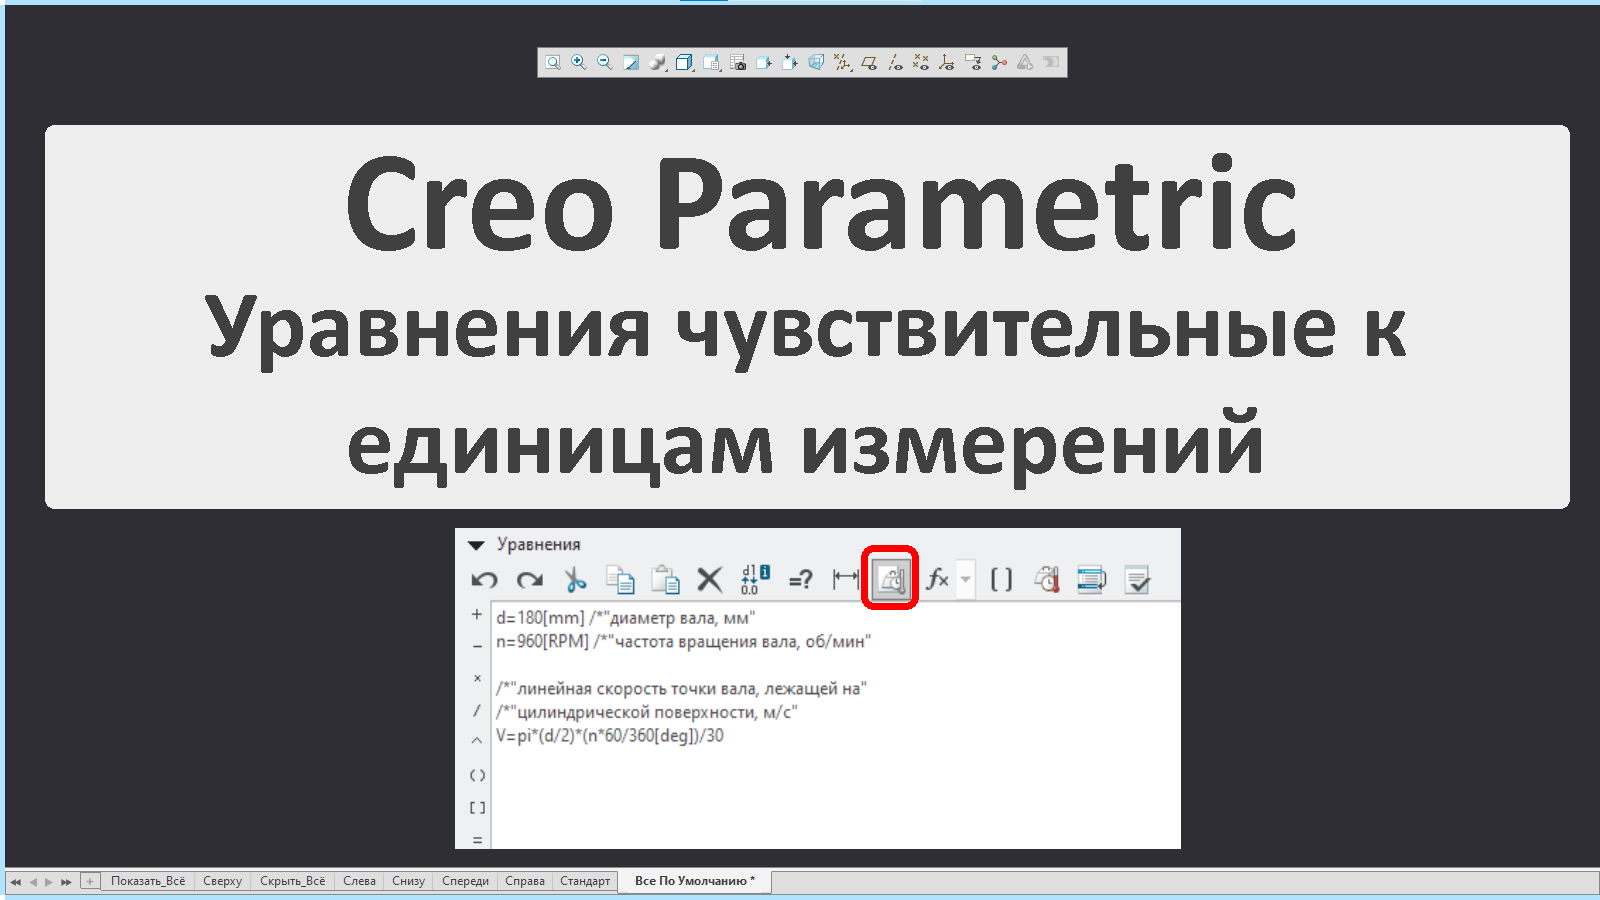1600x900 pixels.
Task: Undo the last equation edit
Action: [484, 578]
